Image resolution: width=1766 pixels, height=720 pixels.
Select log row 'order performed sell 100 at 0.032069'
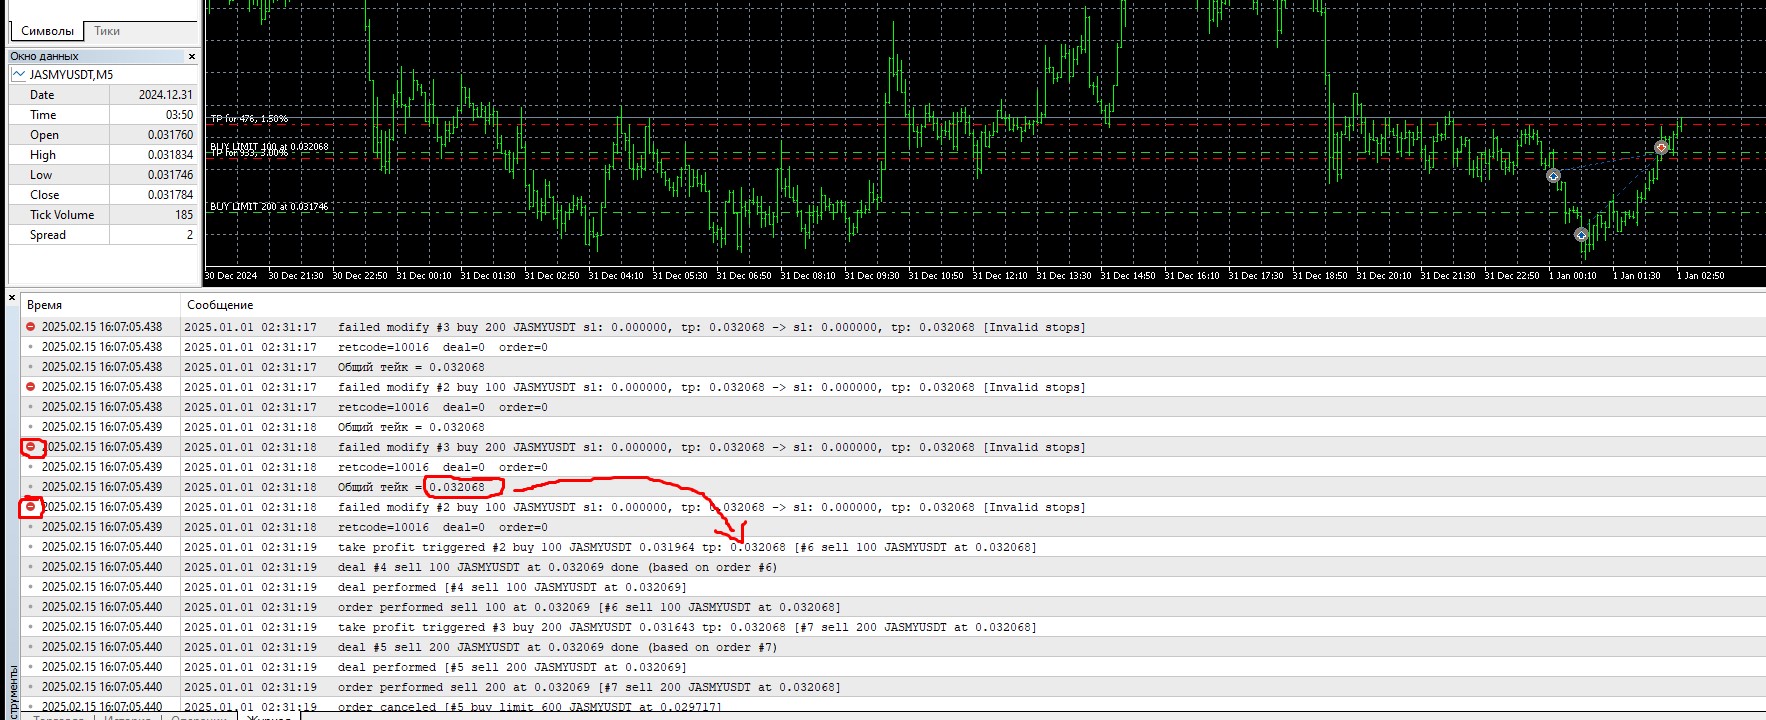(893, 607)
